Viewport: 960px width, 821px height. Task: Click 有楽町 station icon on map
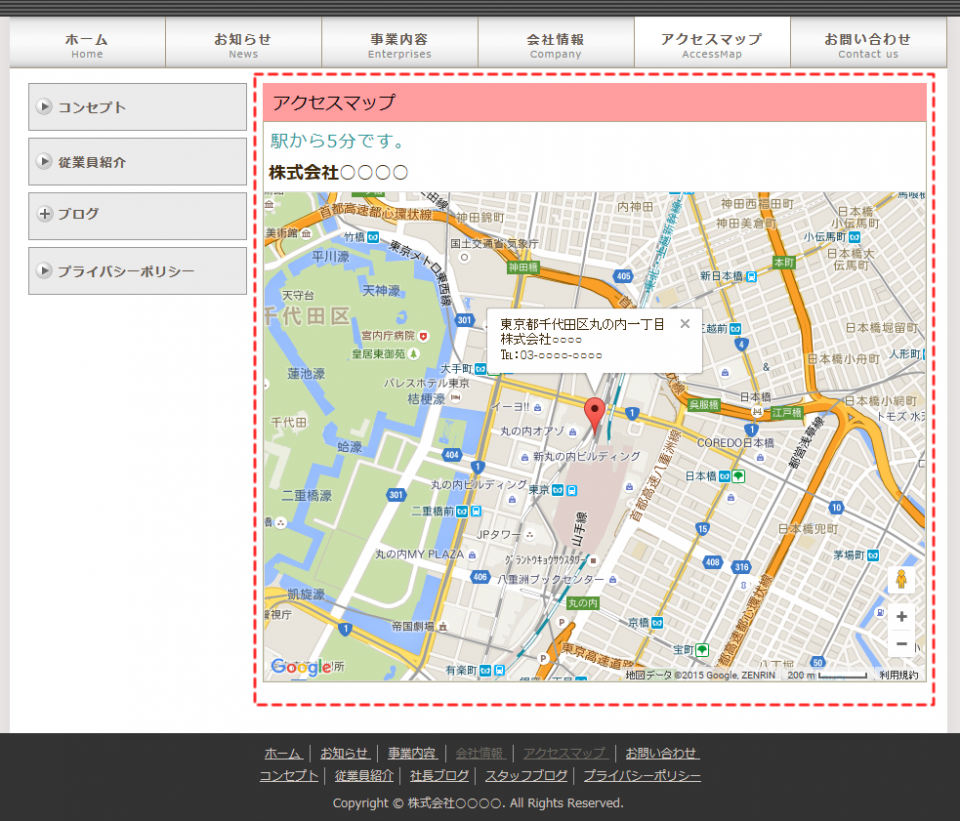click(x=492, y=670)
